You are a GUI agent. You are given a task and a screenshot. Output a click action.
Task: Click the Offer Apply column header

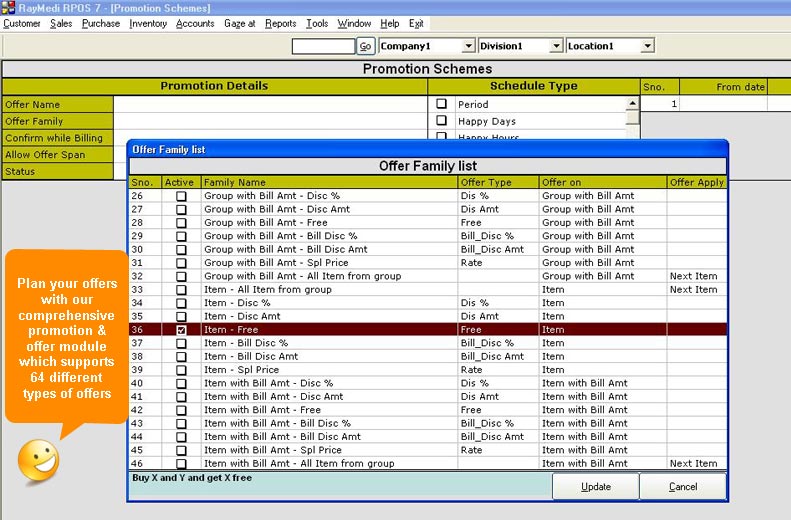click(697, 182)
